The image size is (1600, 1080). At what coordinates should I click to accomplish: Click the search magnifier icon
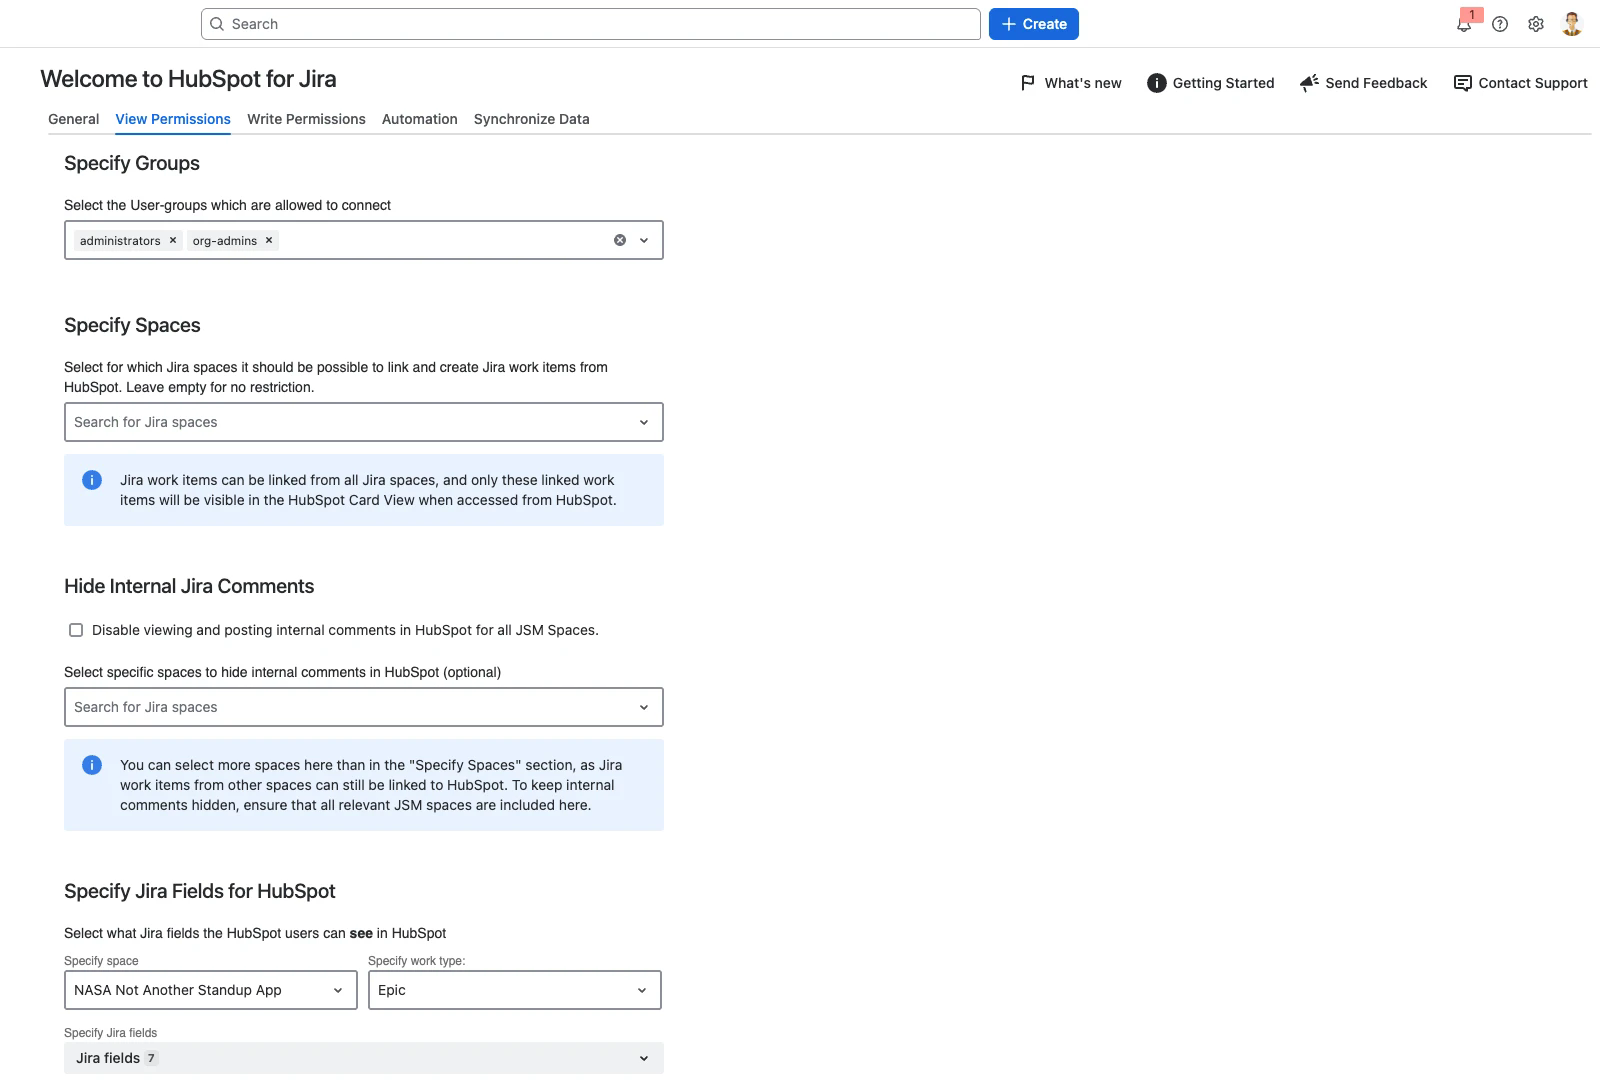(x=217, y=24)
